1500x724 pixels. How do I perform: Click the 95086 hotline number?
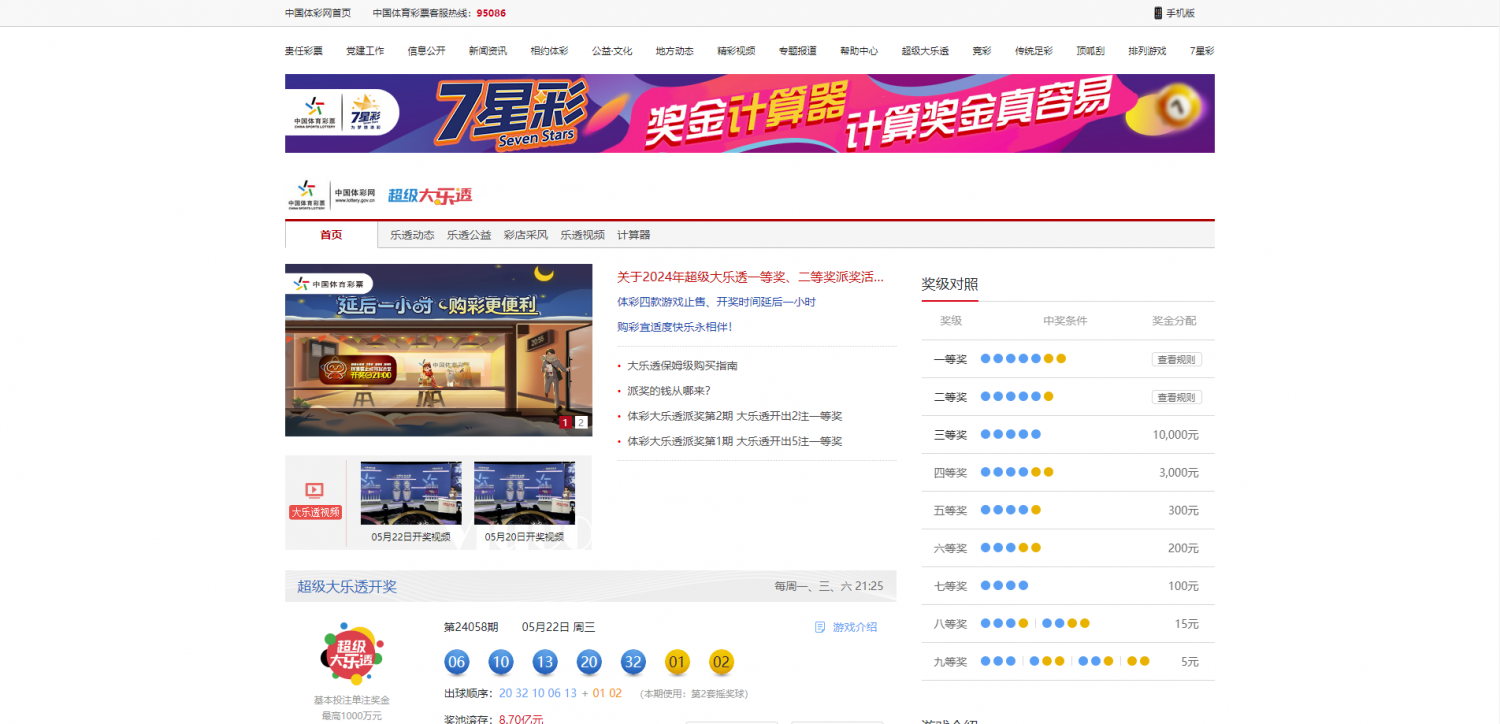pos(491,13)
